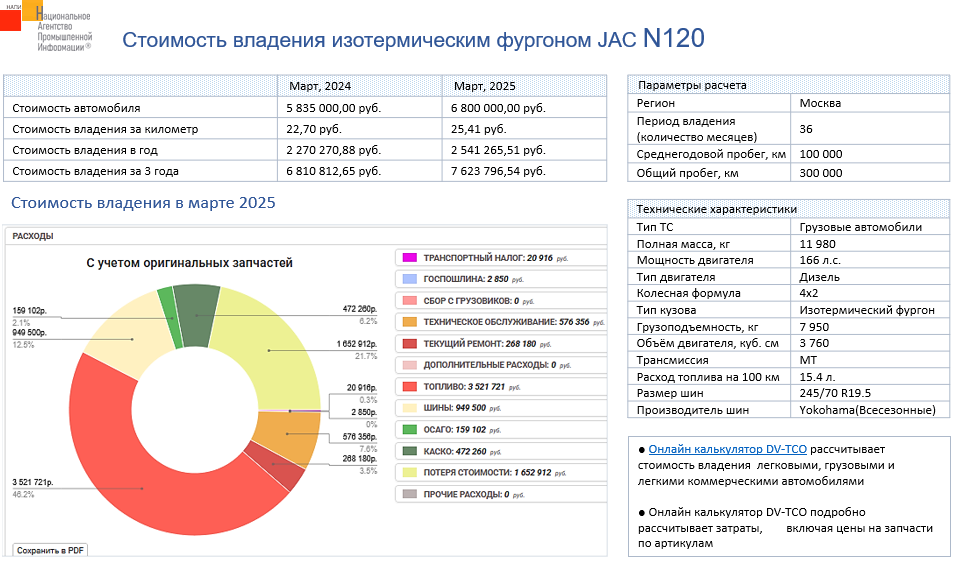
Task: Click the Март, 2025 column header
Action: 486,85
